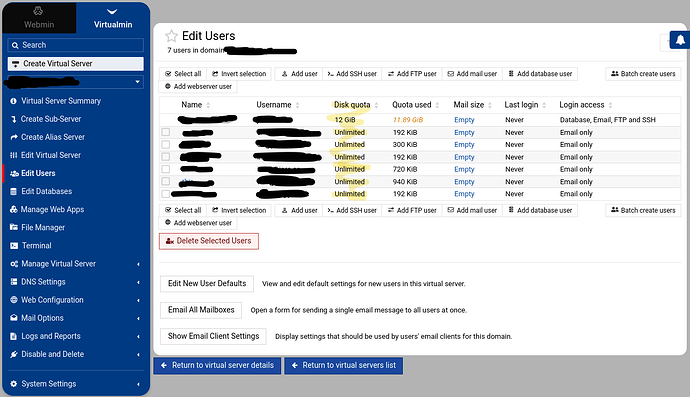The width and height of the screenshot is (690, 397).
Task: Click the Search field in the sidebar
Action: coord(76,45)
